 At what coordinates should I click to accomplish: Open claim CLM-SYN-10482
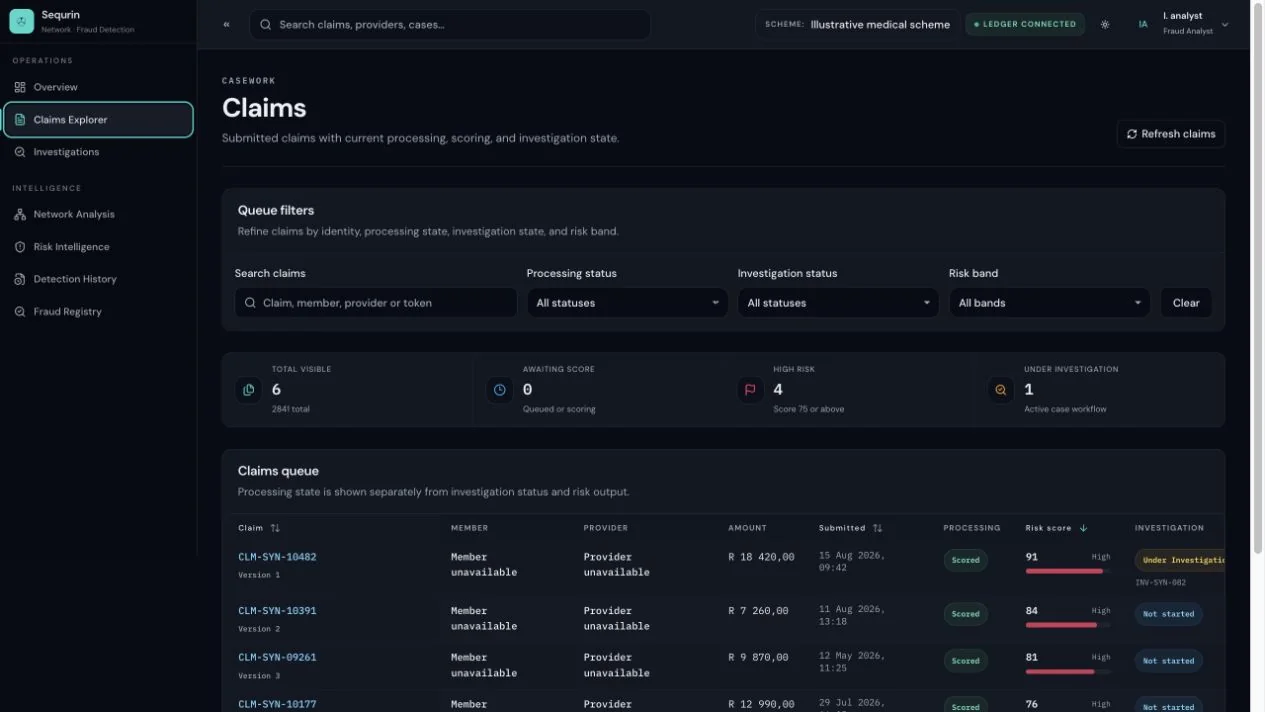point(277,557)
